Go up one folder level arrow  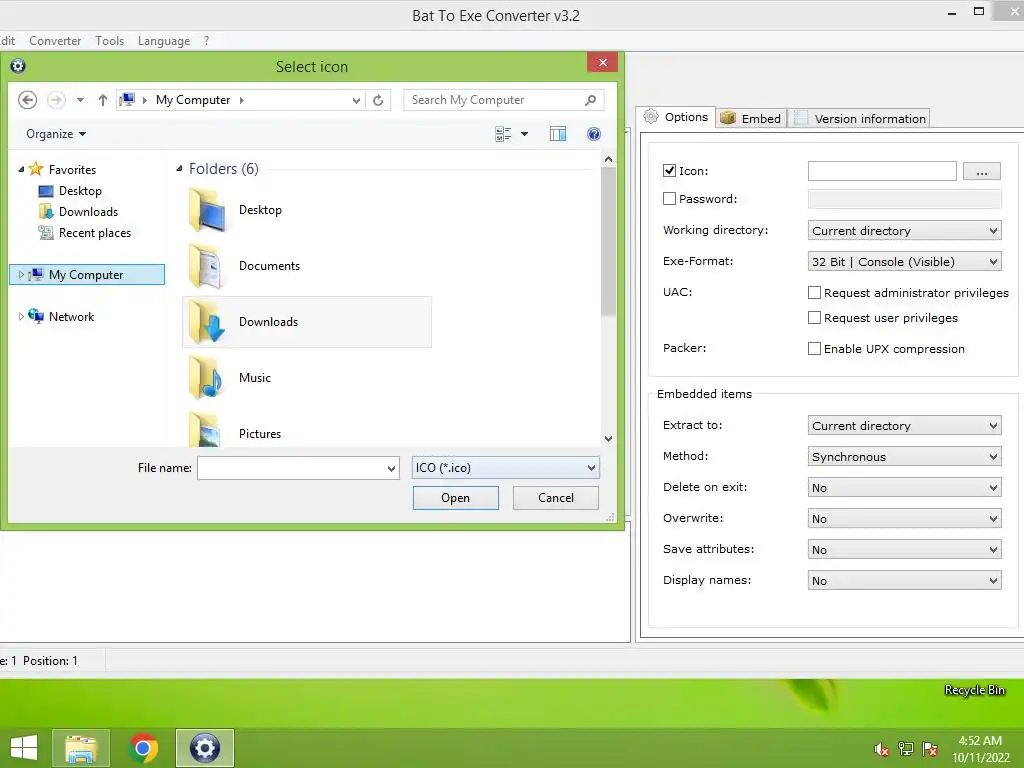coord(103,100)
